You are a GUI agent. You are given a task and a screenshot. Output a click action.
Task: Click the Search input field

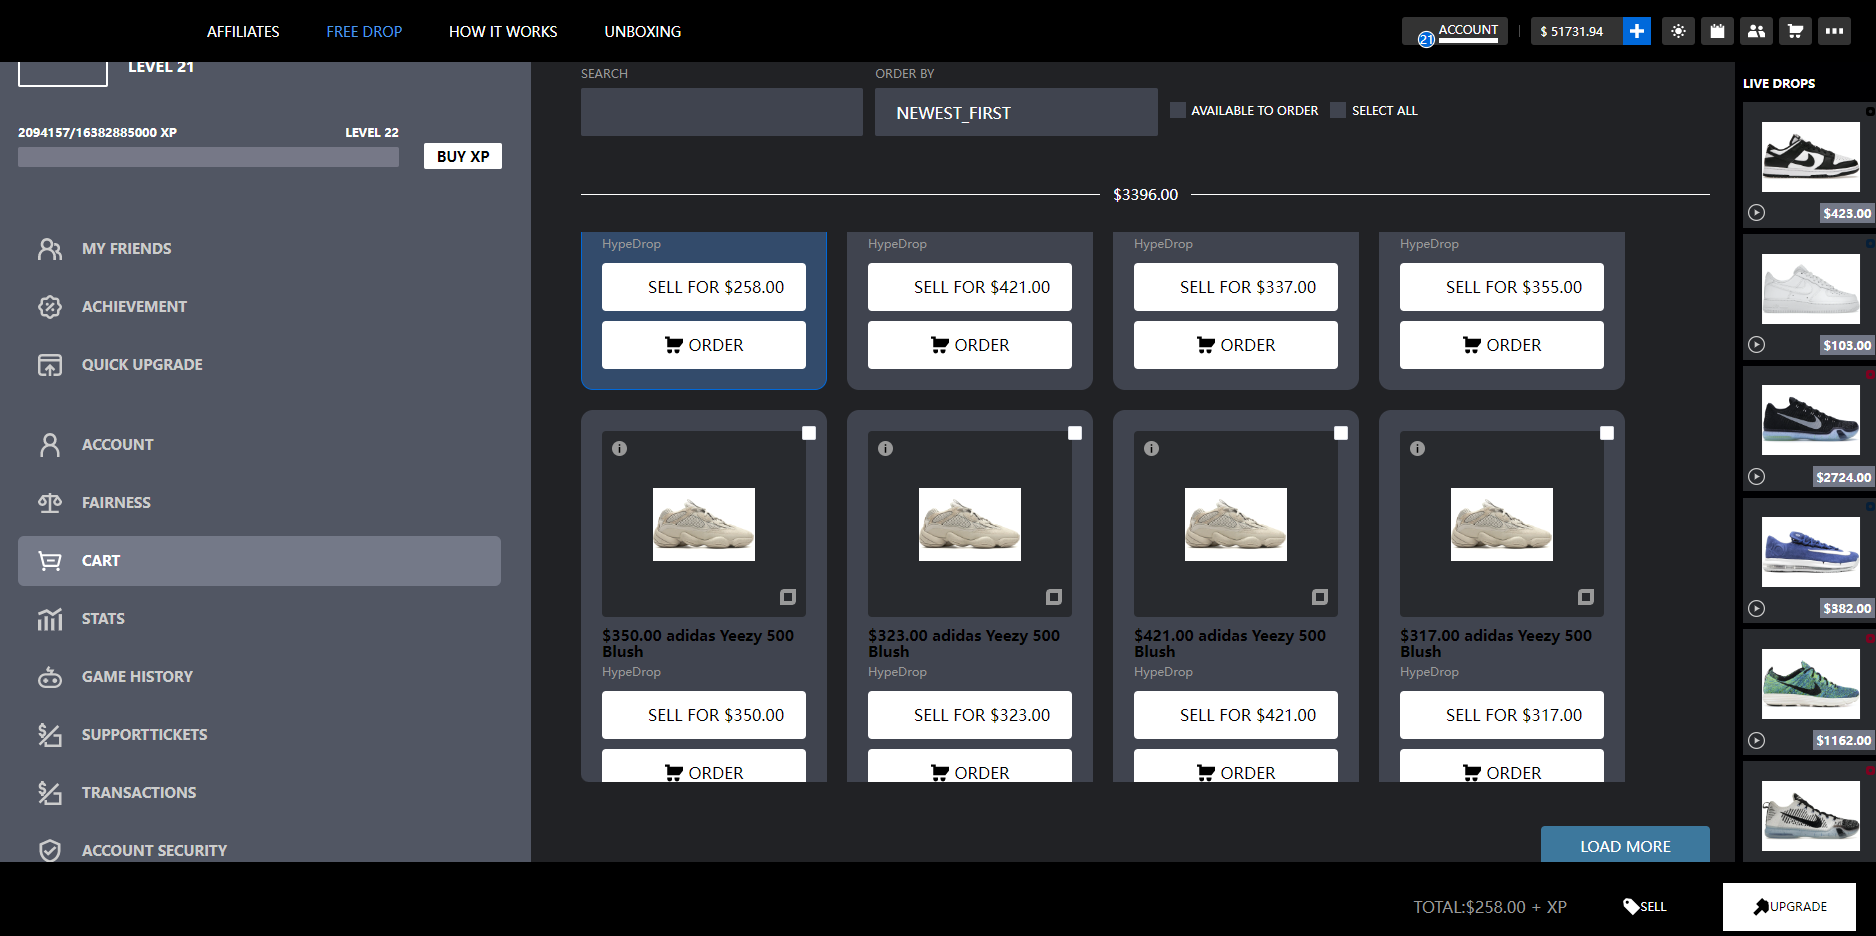pos(722,112)
